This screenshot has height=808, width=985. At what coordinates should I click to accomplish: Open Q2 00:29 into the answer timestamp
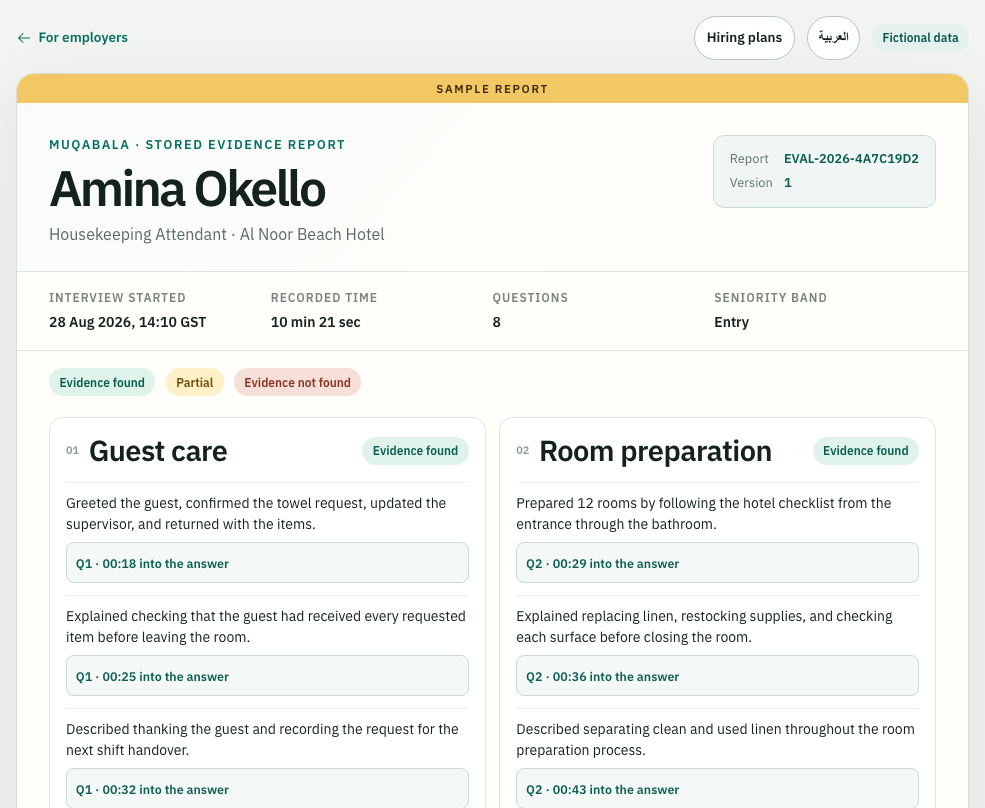point(717,563)
